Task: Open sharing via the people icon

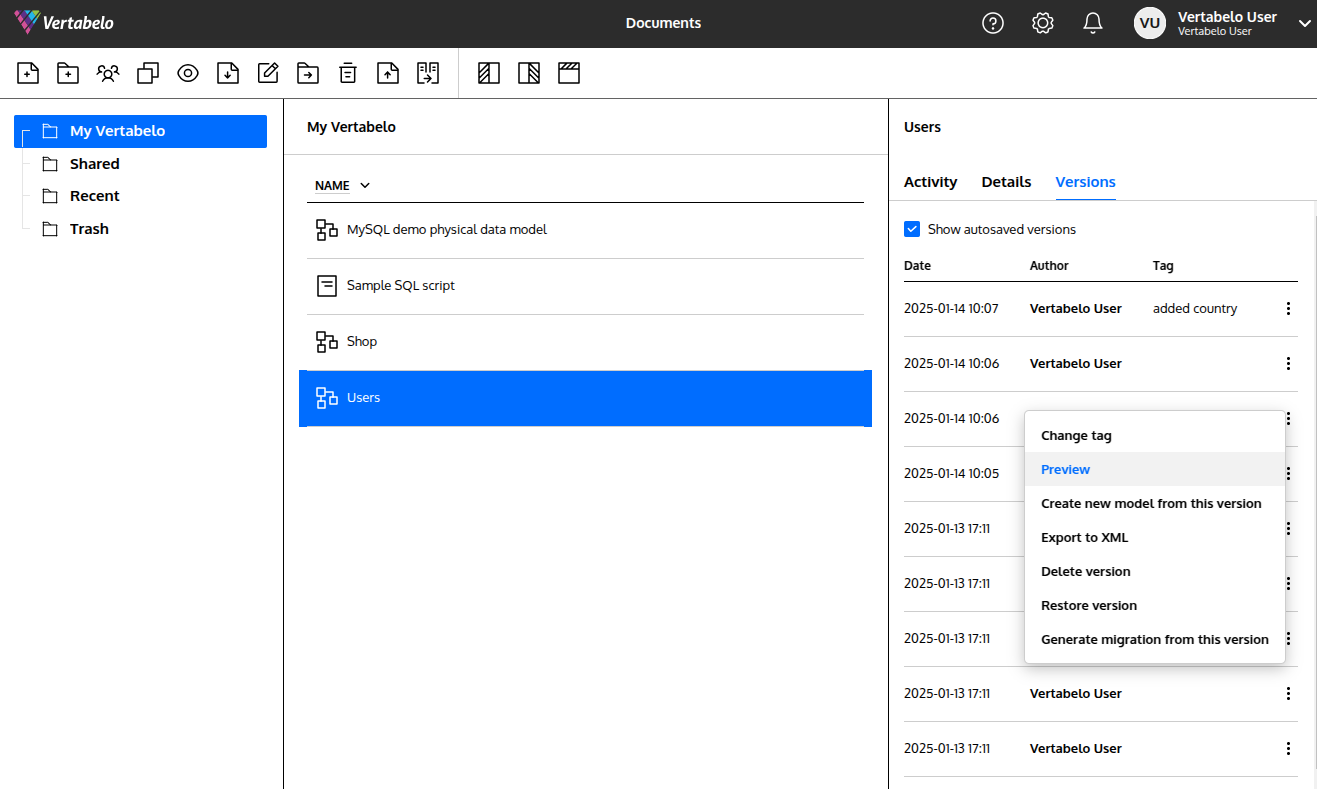Action: [x=108, y=73]
